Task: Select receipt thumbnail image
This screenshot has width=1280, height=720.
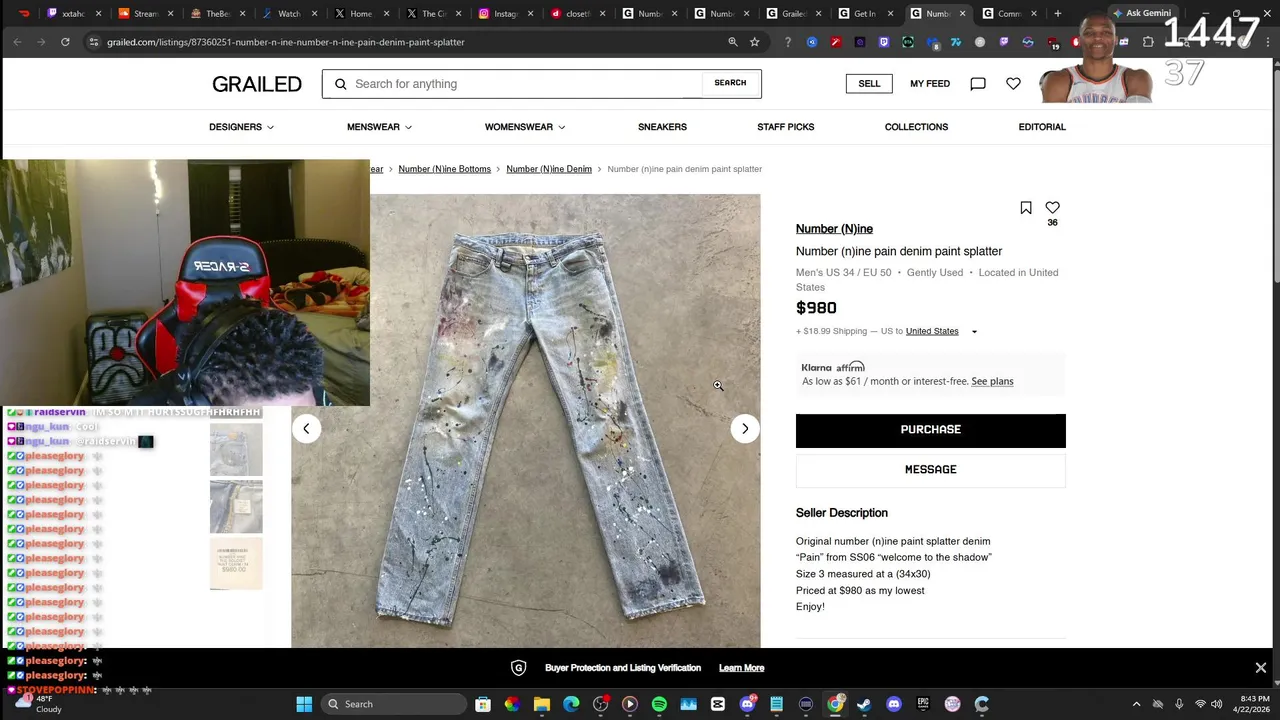Action: pos(236,564)
